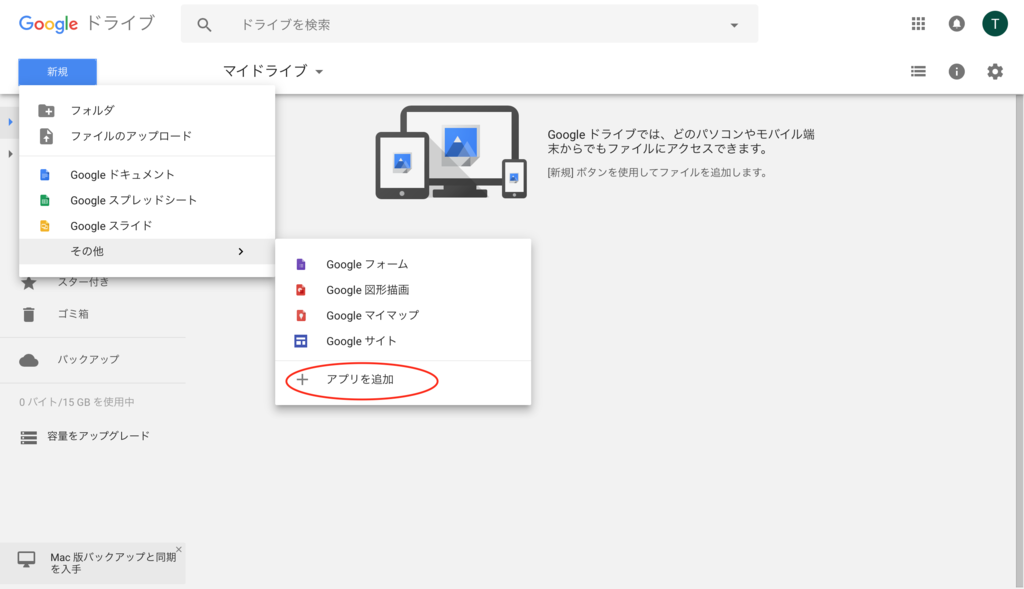
Task: Open the details info panel
Action: click(x=957, y=71)
